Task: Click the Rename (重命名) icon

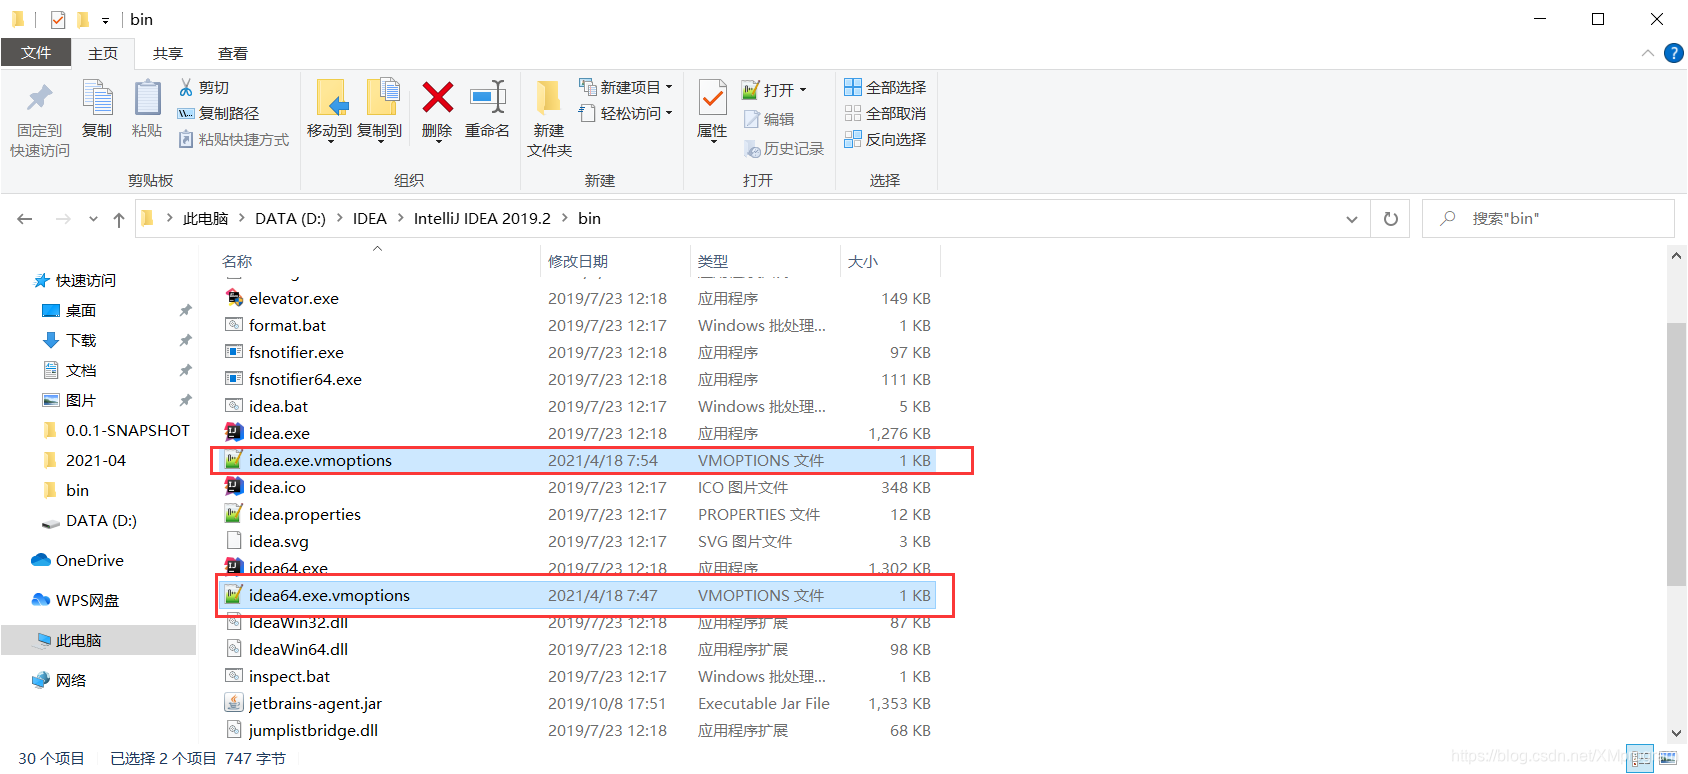Action: click(487, 97)
